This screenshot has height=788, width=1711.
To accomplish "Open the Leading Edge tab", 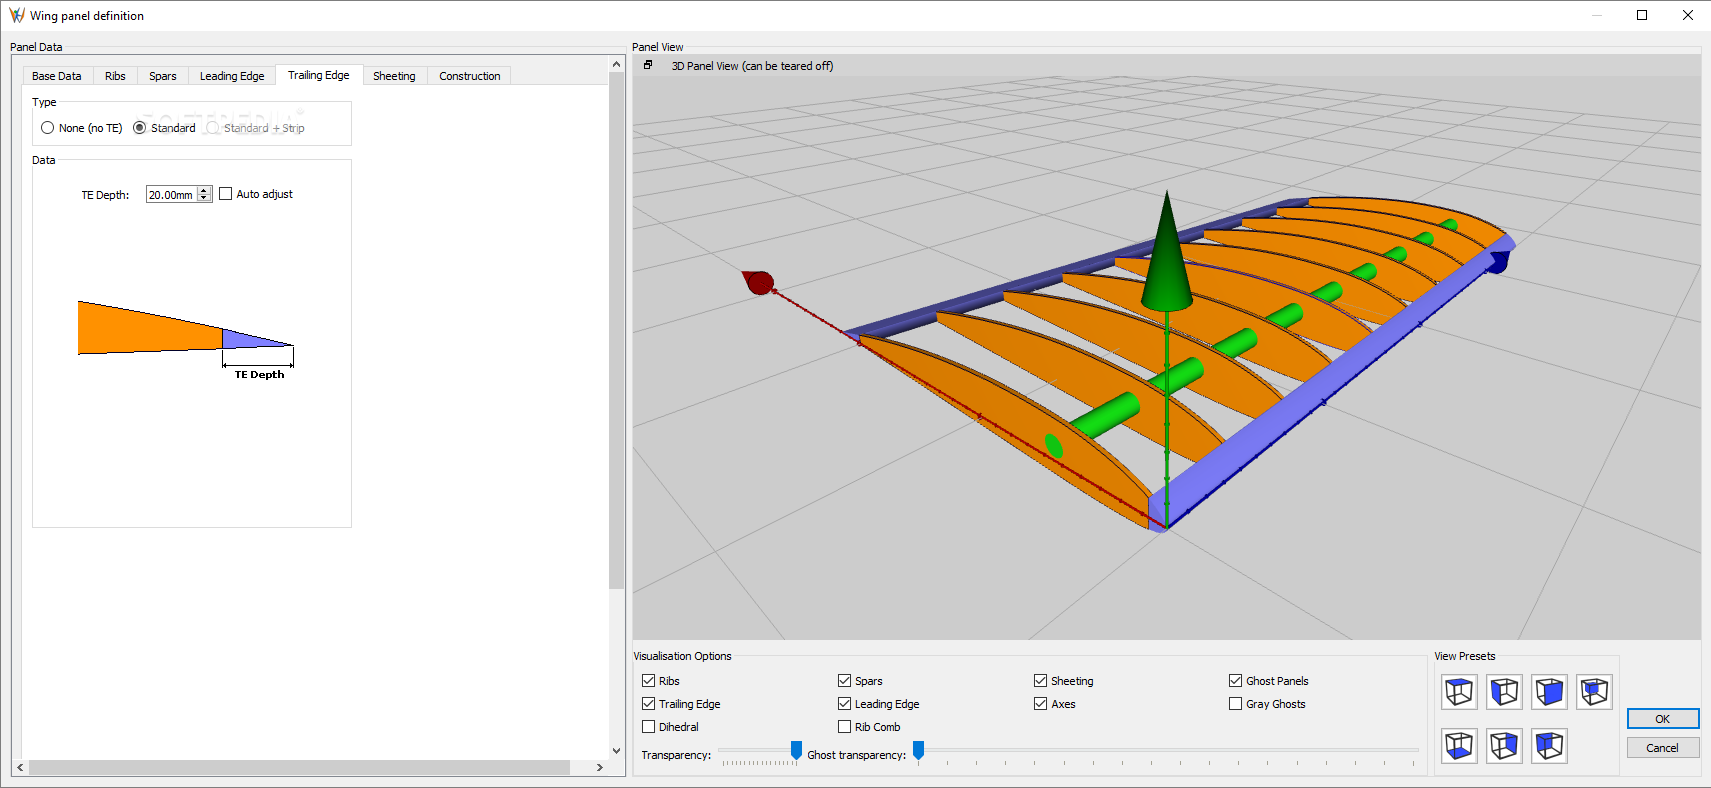I will coord(232,76).
